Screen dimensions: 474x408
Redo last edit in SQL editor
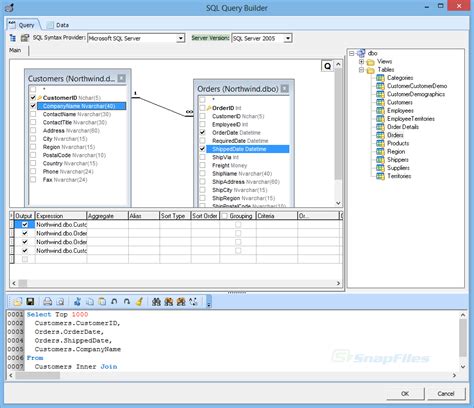coord(127,302)
